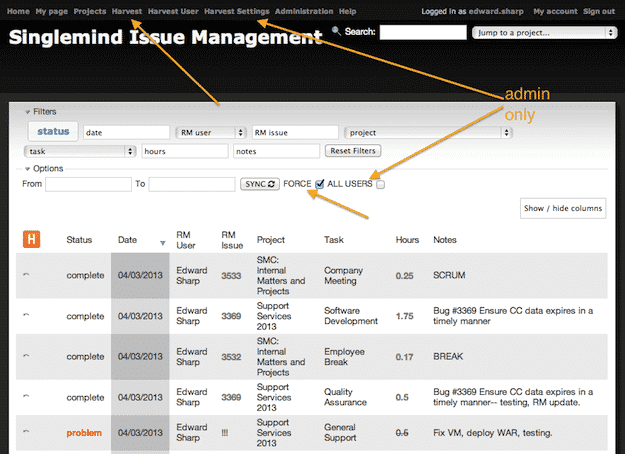This screenshot has width=625, height=454.
Task: Click row icon for BREAK entry
Action: click(26, 356)
